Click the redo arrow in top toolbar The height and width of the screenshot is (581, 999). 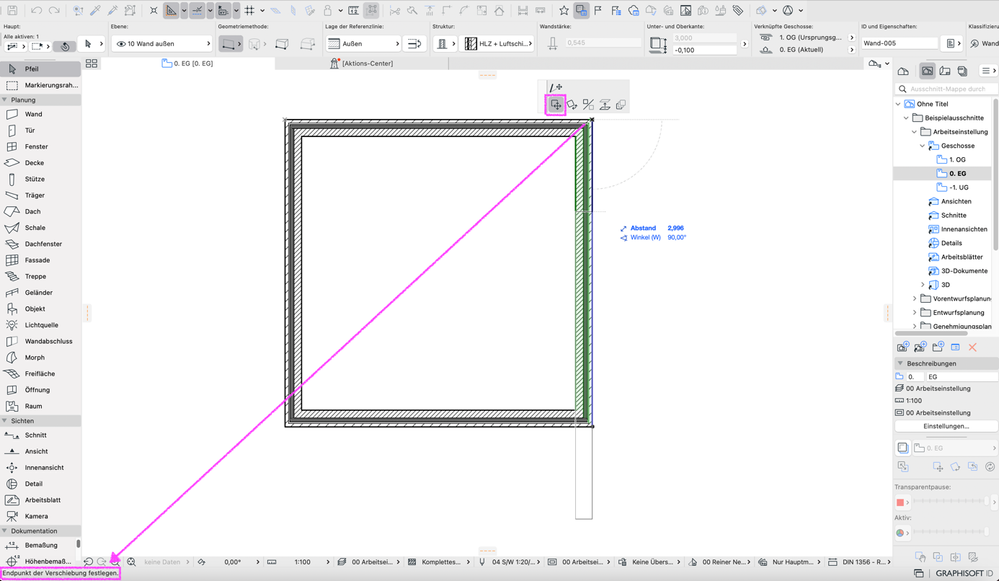point(55,10)
